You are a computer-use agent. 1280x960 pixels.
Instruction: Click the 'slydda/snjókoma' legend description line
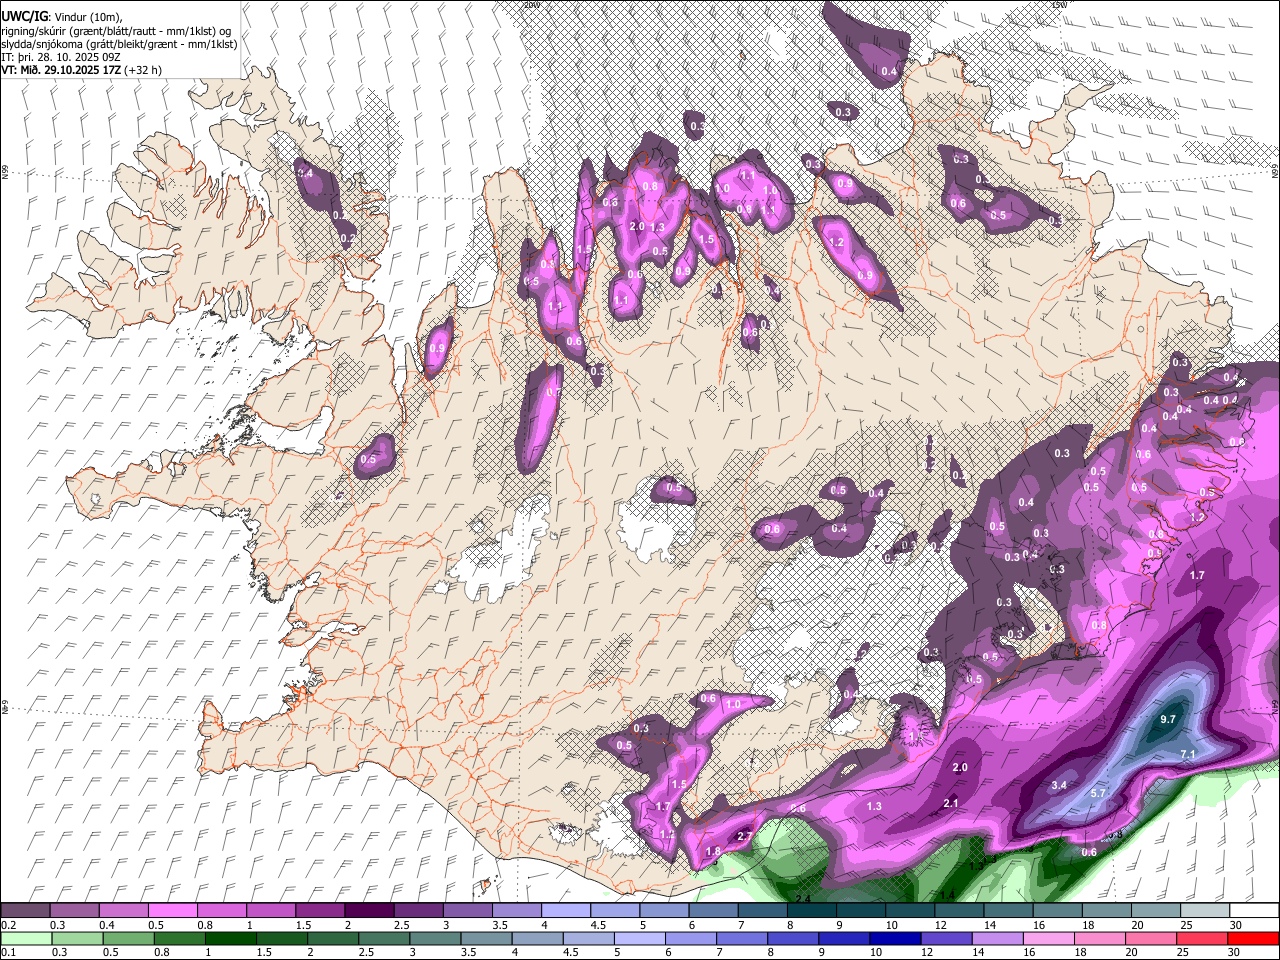119,44
